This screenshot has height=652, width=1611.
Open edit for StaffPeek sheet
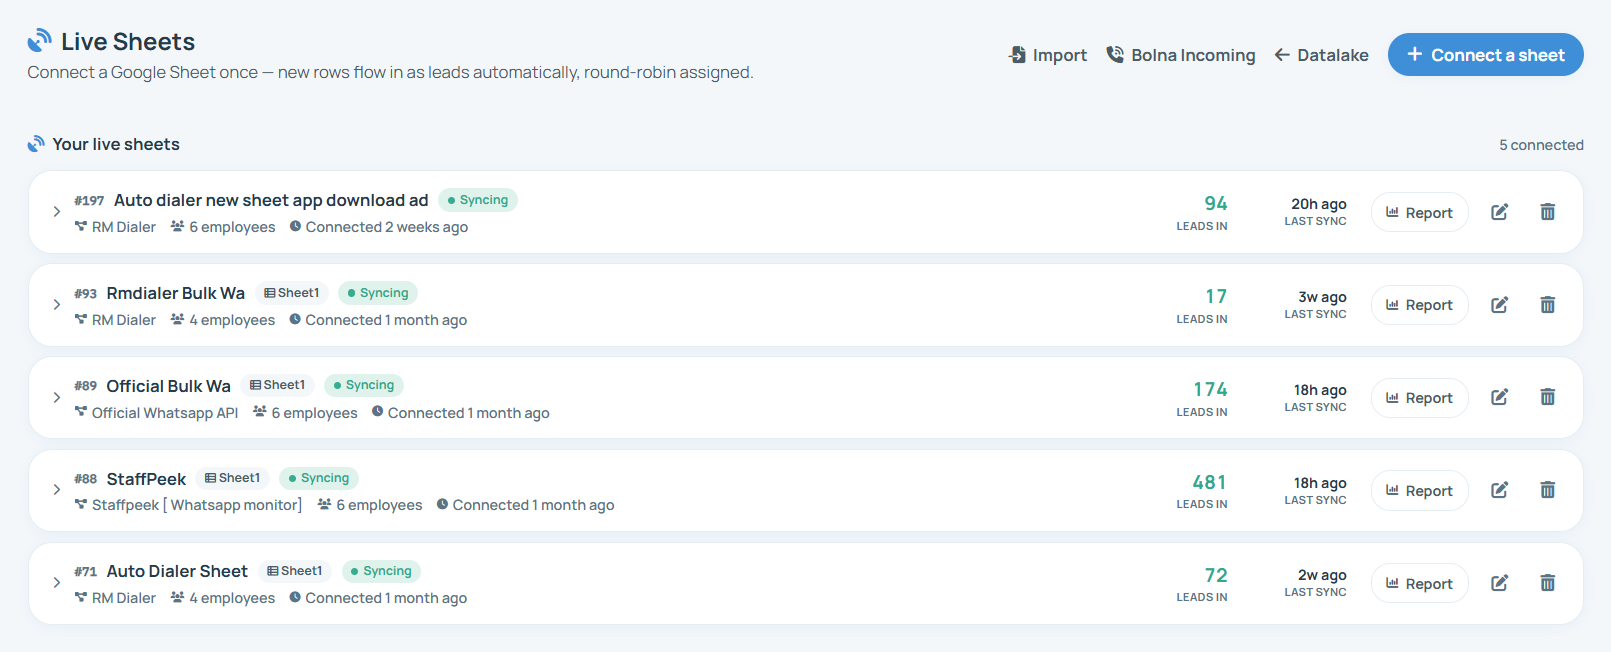pos(1499,490)
